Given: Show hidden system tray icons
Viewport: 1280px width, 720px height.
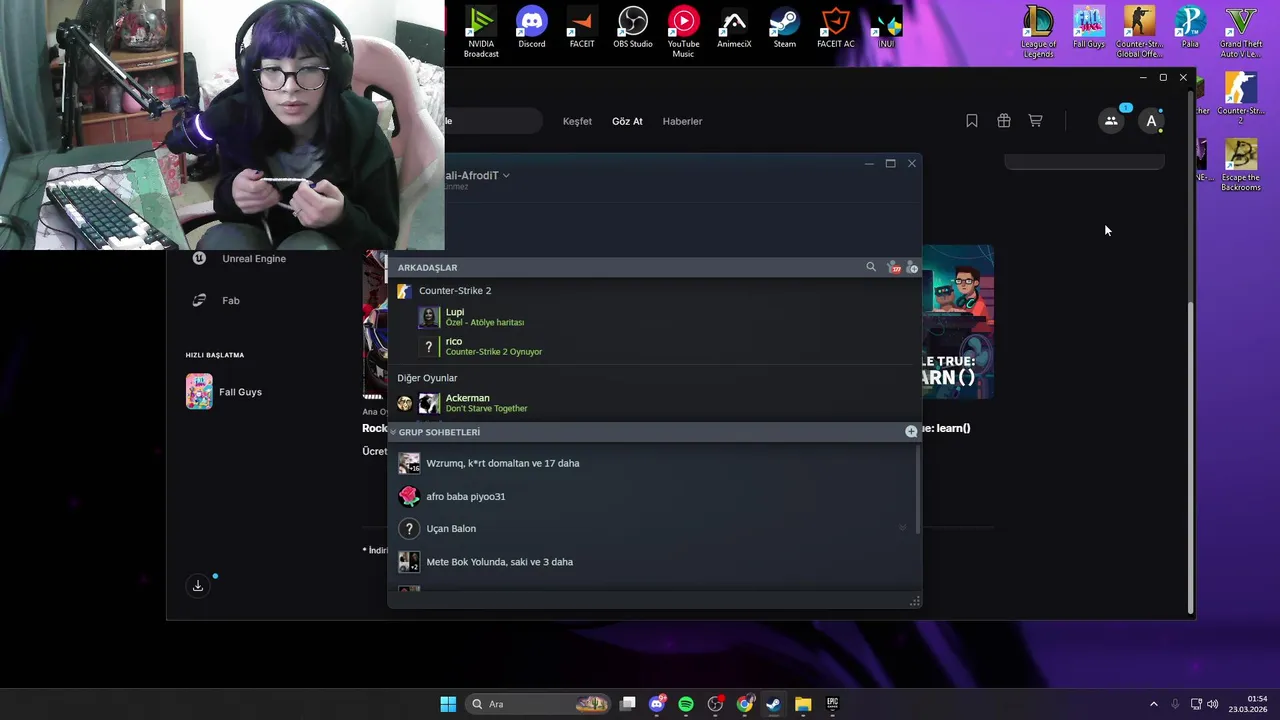Looking at the screenshot, I should click(1153, 704).
